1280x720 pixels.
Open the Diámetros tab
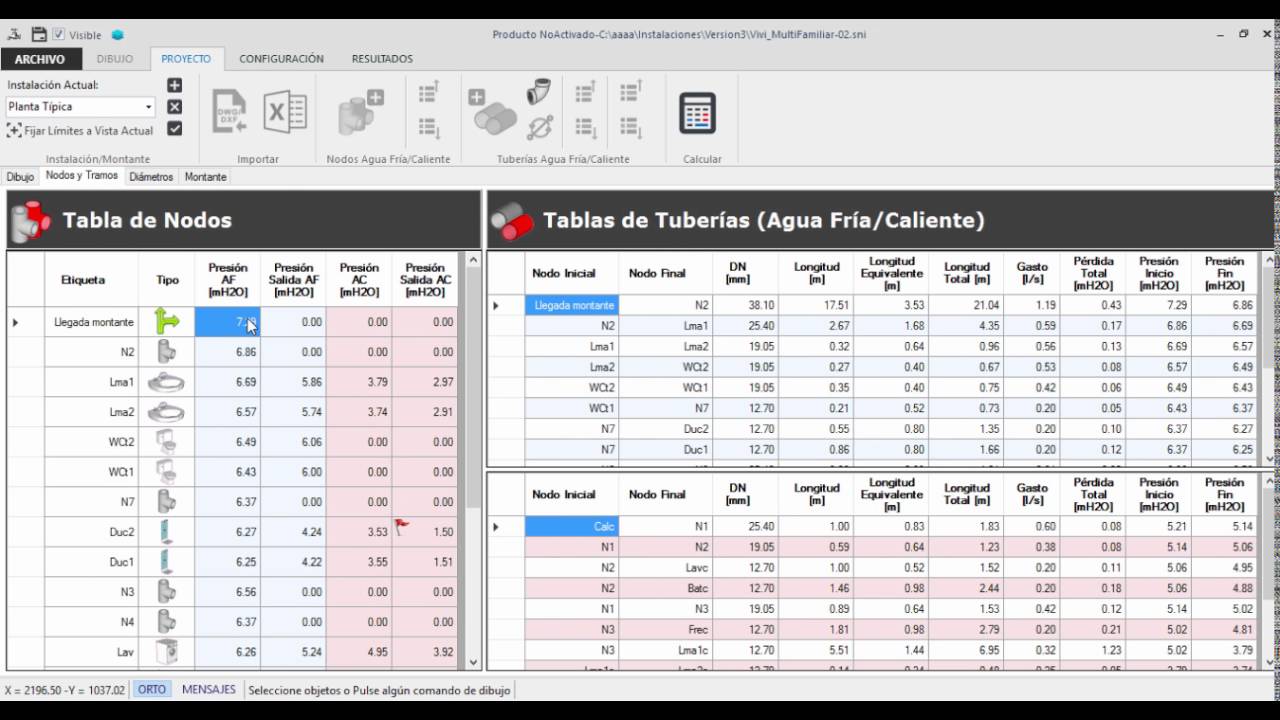click(x=152, y=177)
